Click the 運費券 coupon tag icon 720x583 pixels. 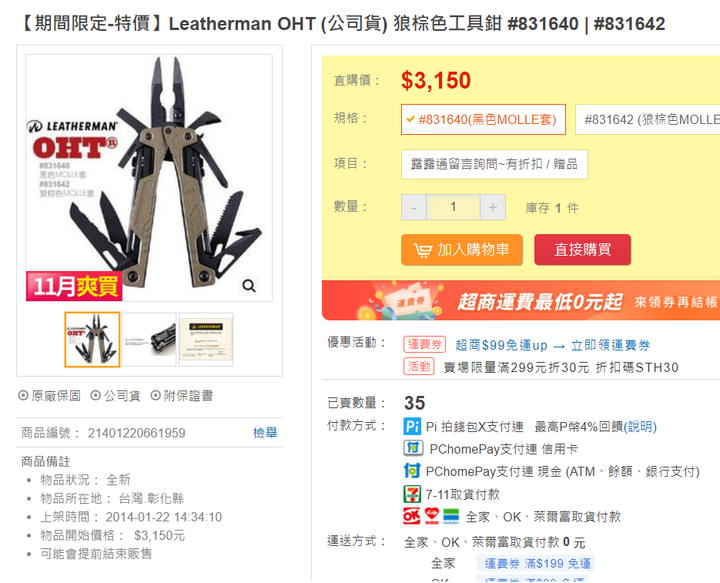pyautogui.click(x=424, y=344)
